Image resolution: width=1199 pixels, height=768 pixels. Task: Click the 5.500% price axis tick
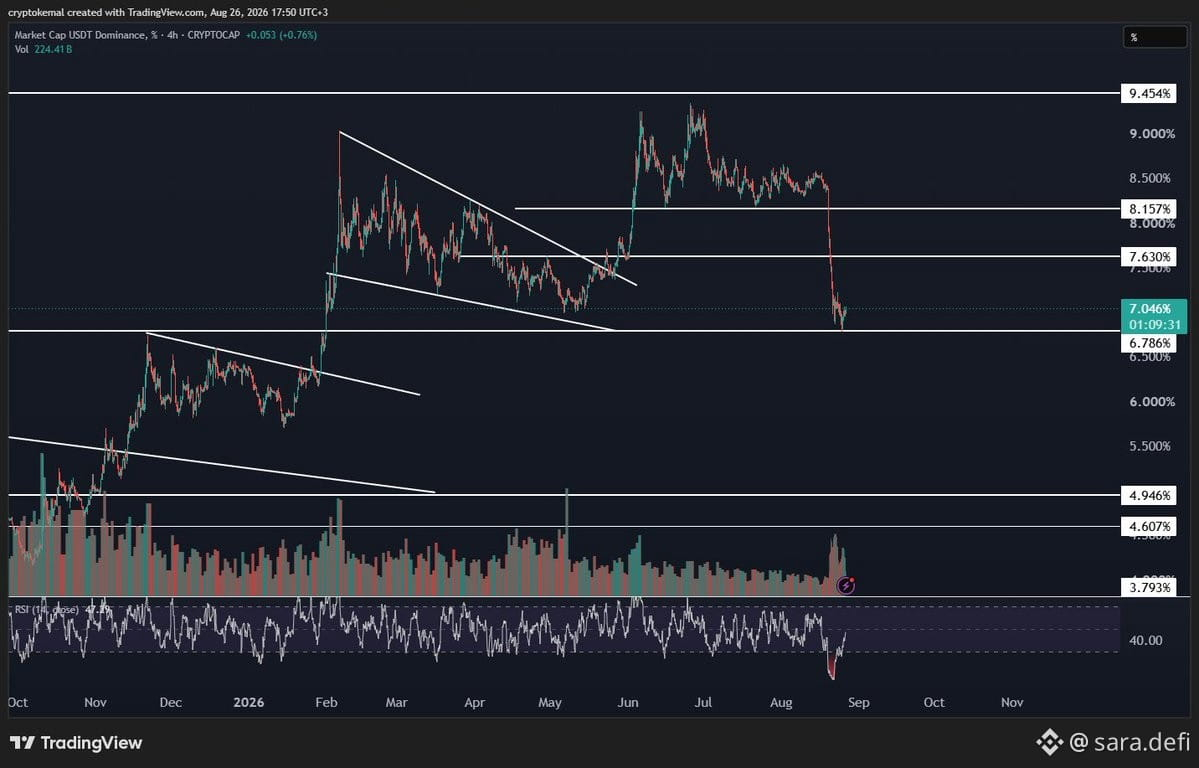click(x=1149, y=446)
